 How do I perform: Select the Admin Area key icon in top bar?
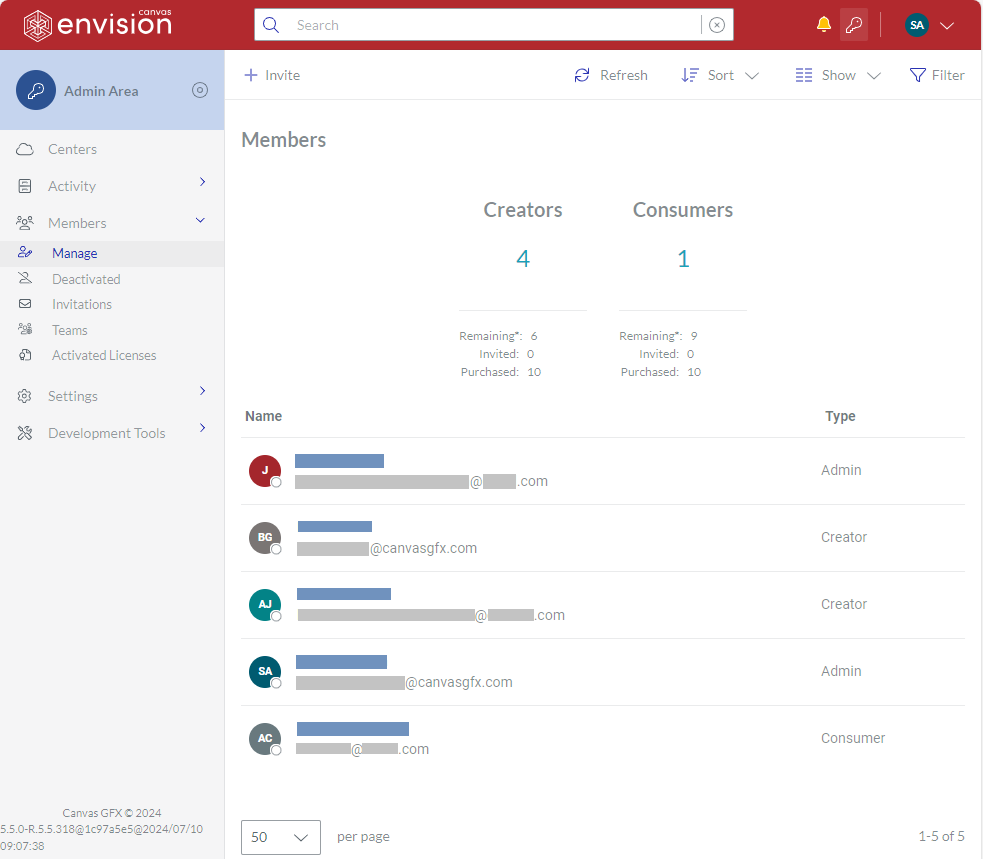(x=853, y=24)
